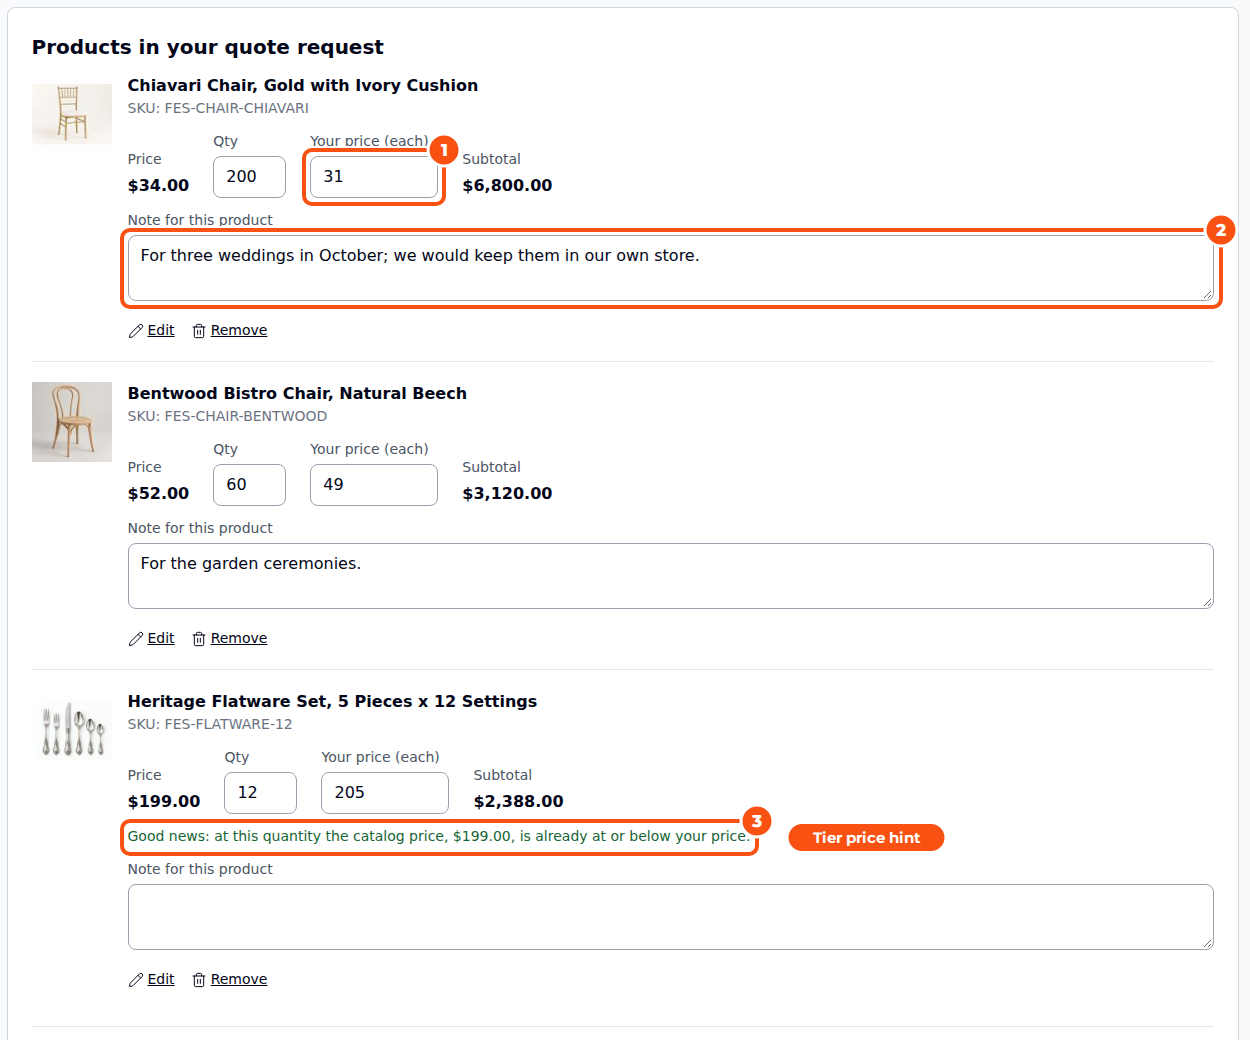Viewport: 1250px width, 1040px height.
Task: Click the $2,388.00 subtotal value
Action: tap(518, 801)
